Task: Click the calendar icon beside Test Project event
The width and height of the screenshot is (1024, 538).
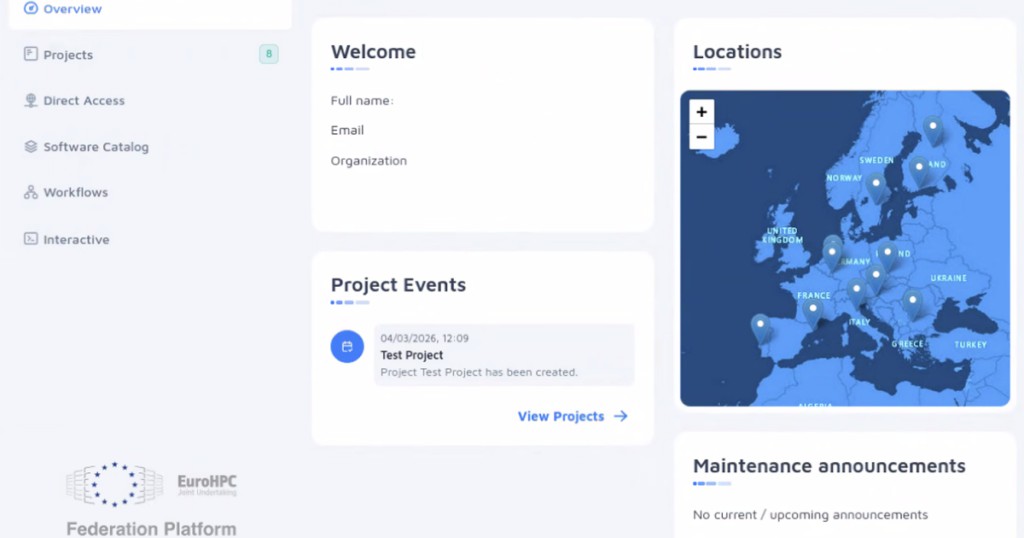Action: click(x=347, y=347)
